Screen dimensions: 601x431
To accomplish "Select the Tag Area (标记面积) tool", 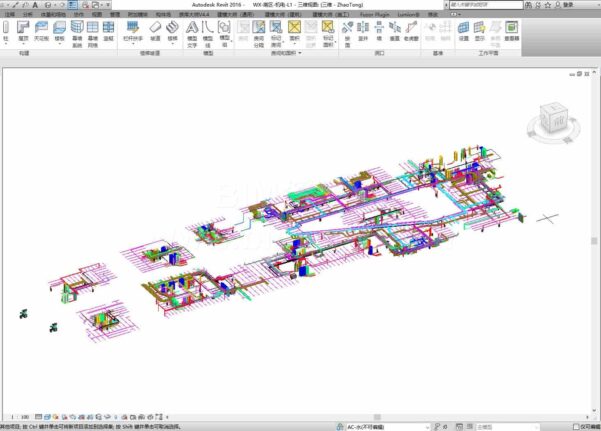I will pyautogui.click(x=328, y=34).
